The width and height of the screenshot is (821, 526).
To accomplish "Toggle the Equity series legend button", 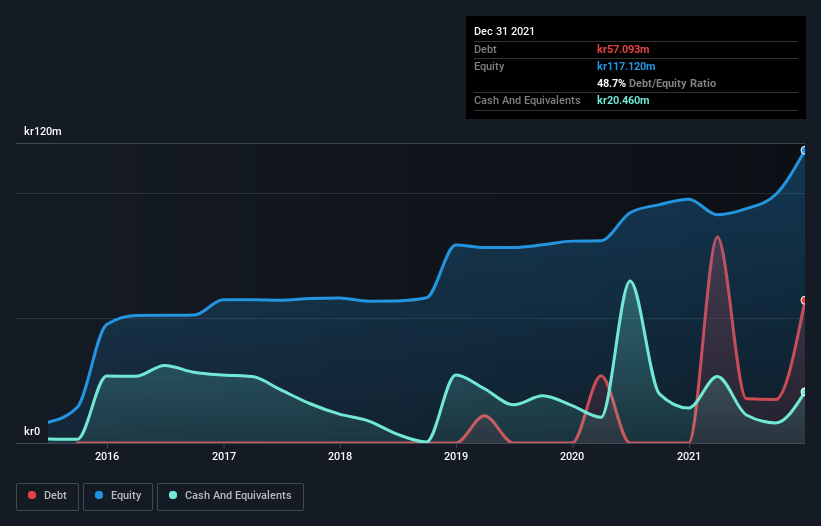I will tap(118, 496).
